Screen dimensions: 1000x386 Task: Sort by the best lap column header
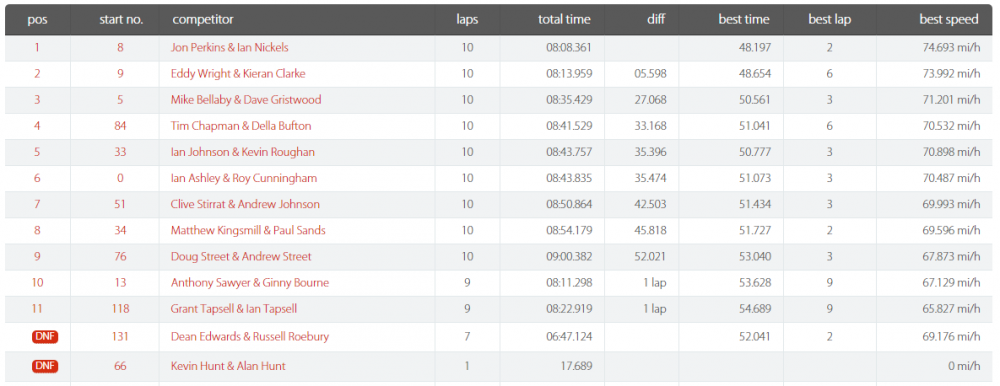tap(830, 20)
